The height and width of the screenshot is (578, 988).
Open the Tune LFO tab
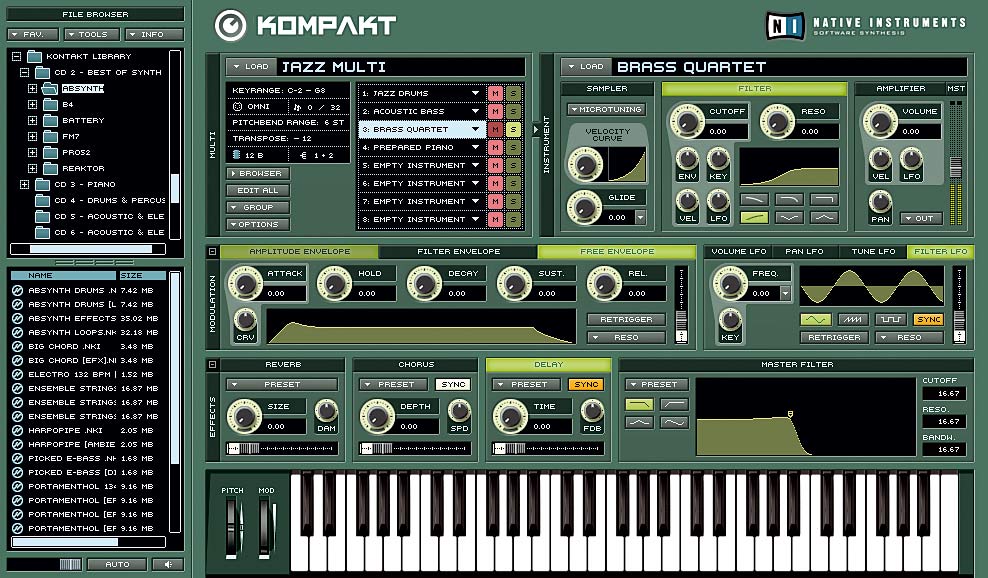click(873, 251)
